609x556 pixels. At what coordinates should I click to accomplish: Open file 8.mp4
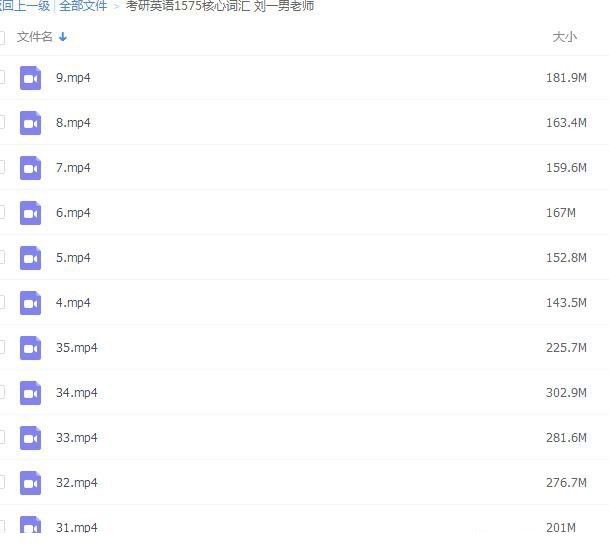pos(73,123)
